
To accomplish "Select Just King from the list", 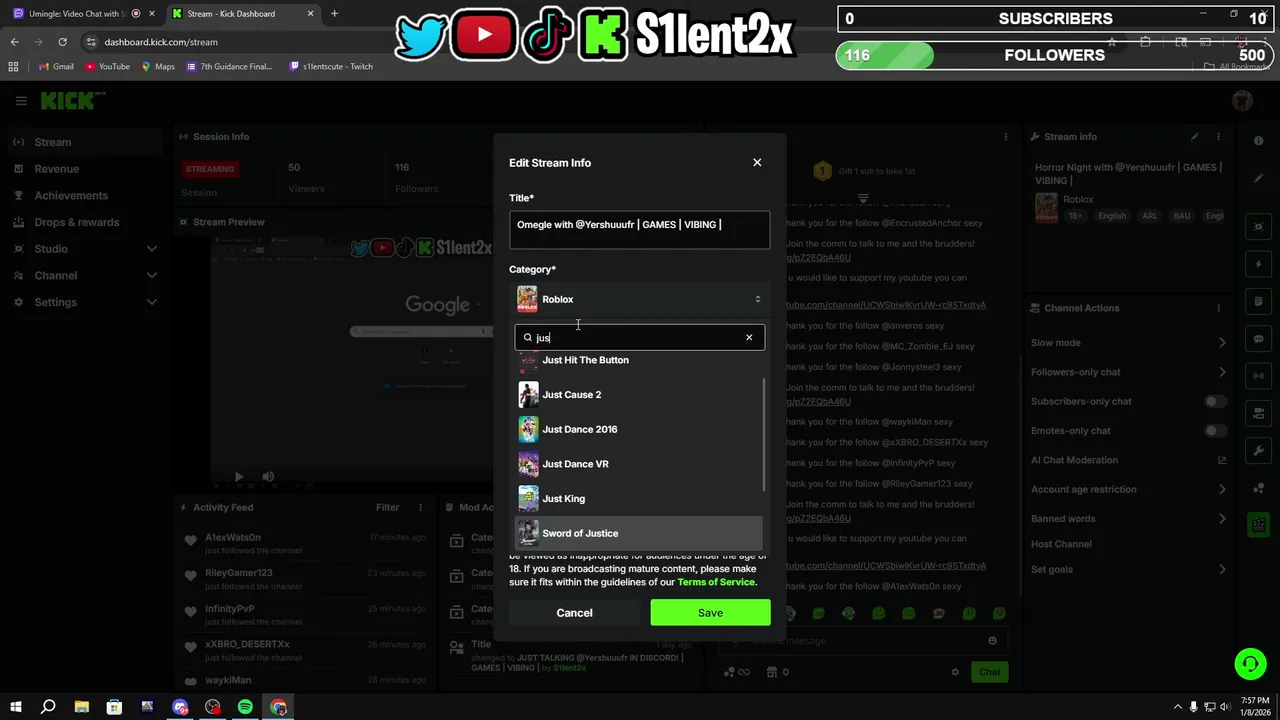I will [x=638, y=498].
